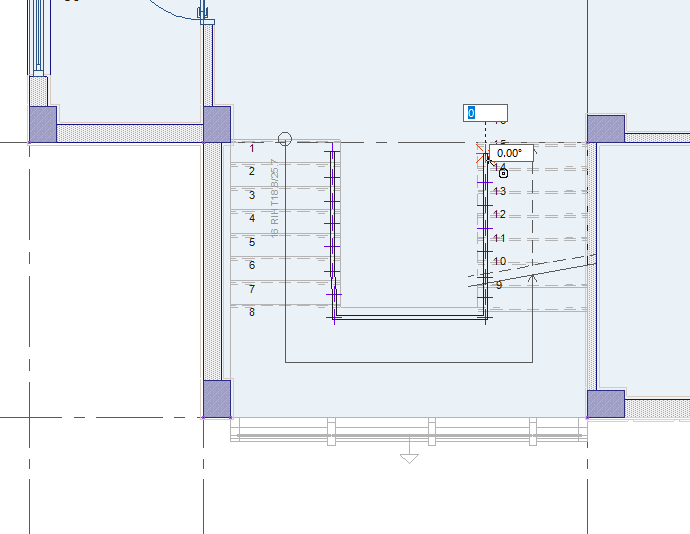Click the stair direction arrowhead near riser 9

(x=533, y=277)
